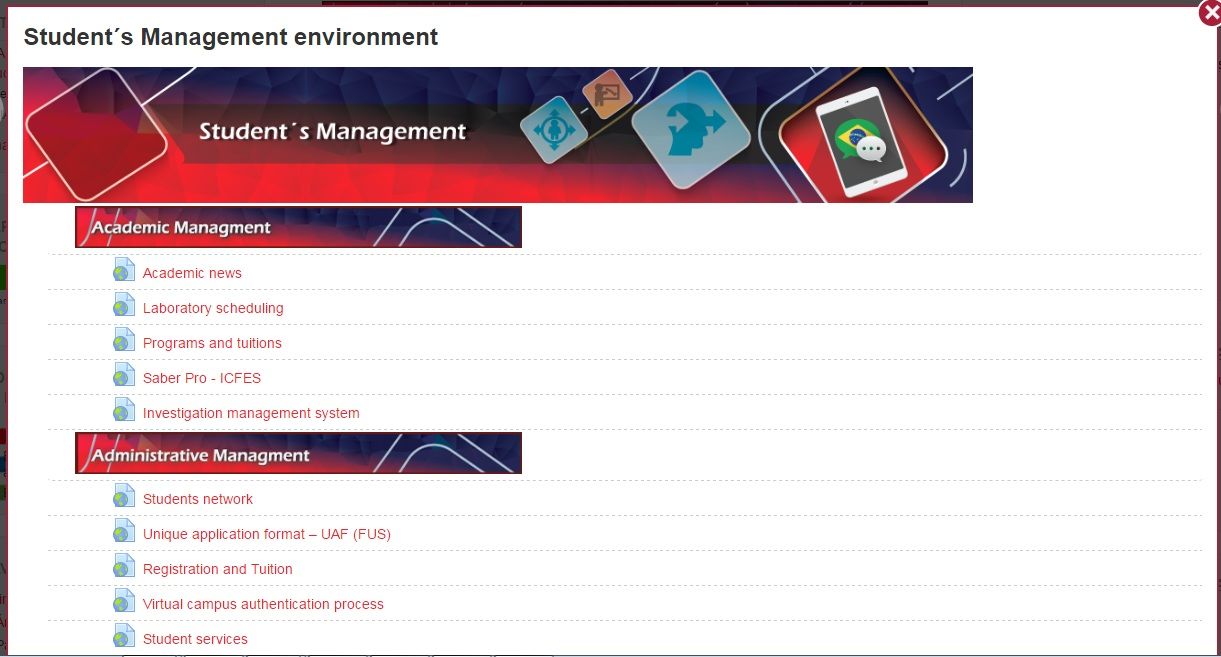
Task: Click the Student's Management header banner image
Action: tap(498, 135)
